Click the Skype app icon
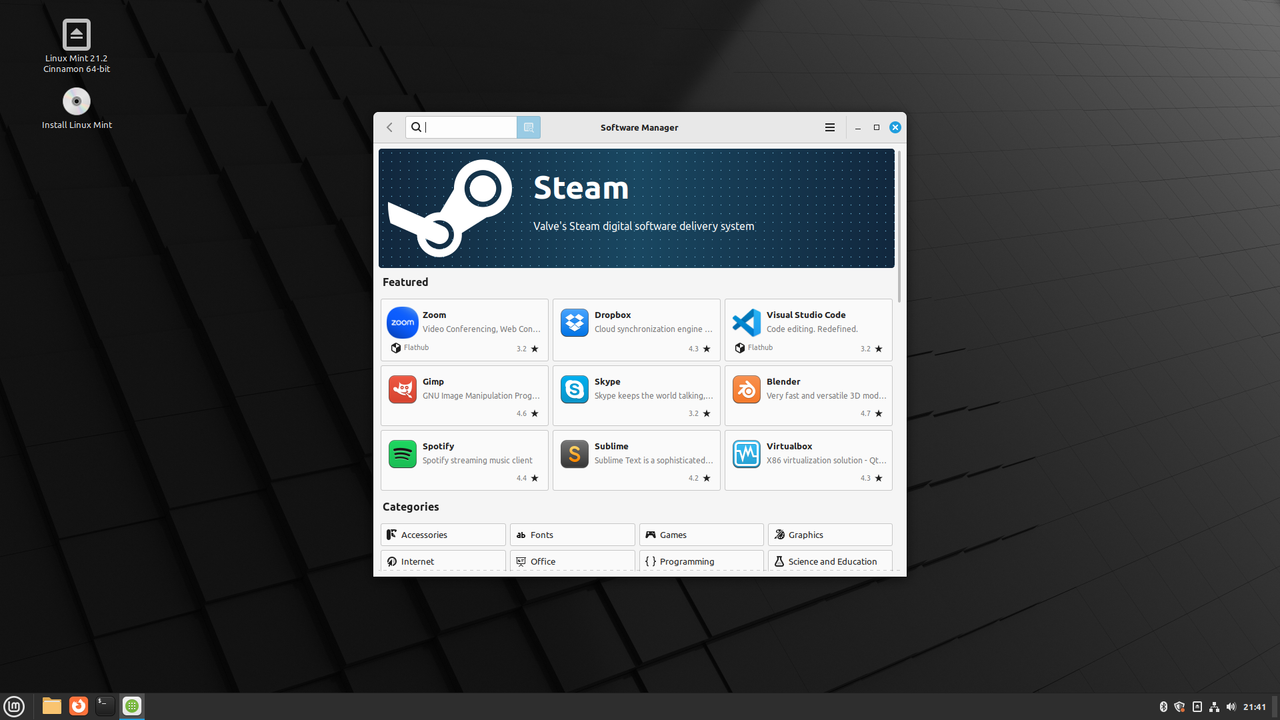The image size is (1280, 720). pyautogui.click(x=574, y=389)
